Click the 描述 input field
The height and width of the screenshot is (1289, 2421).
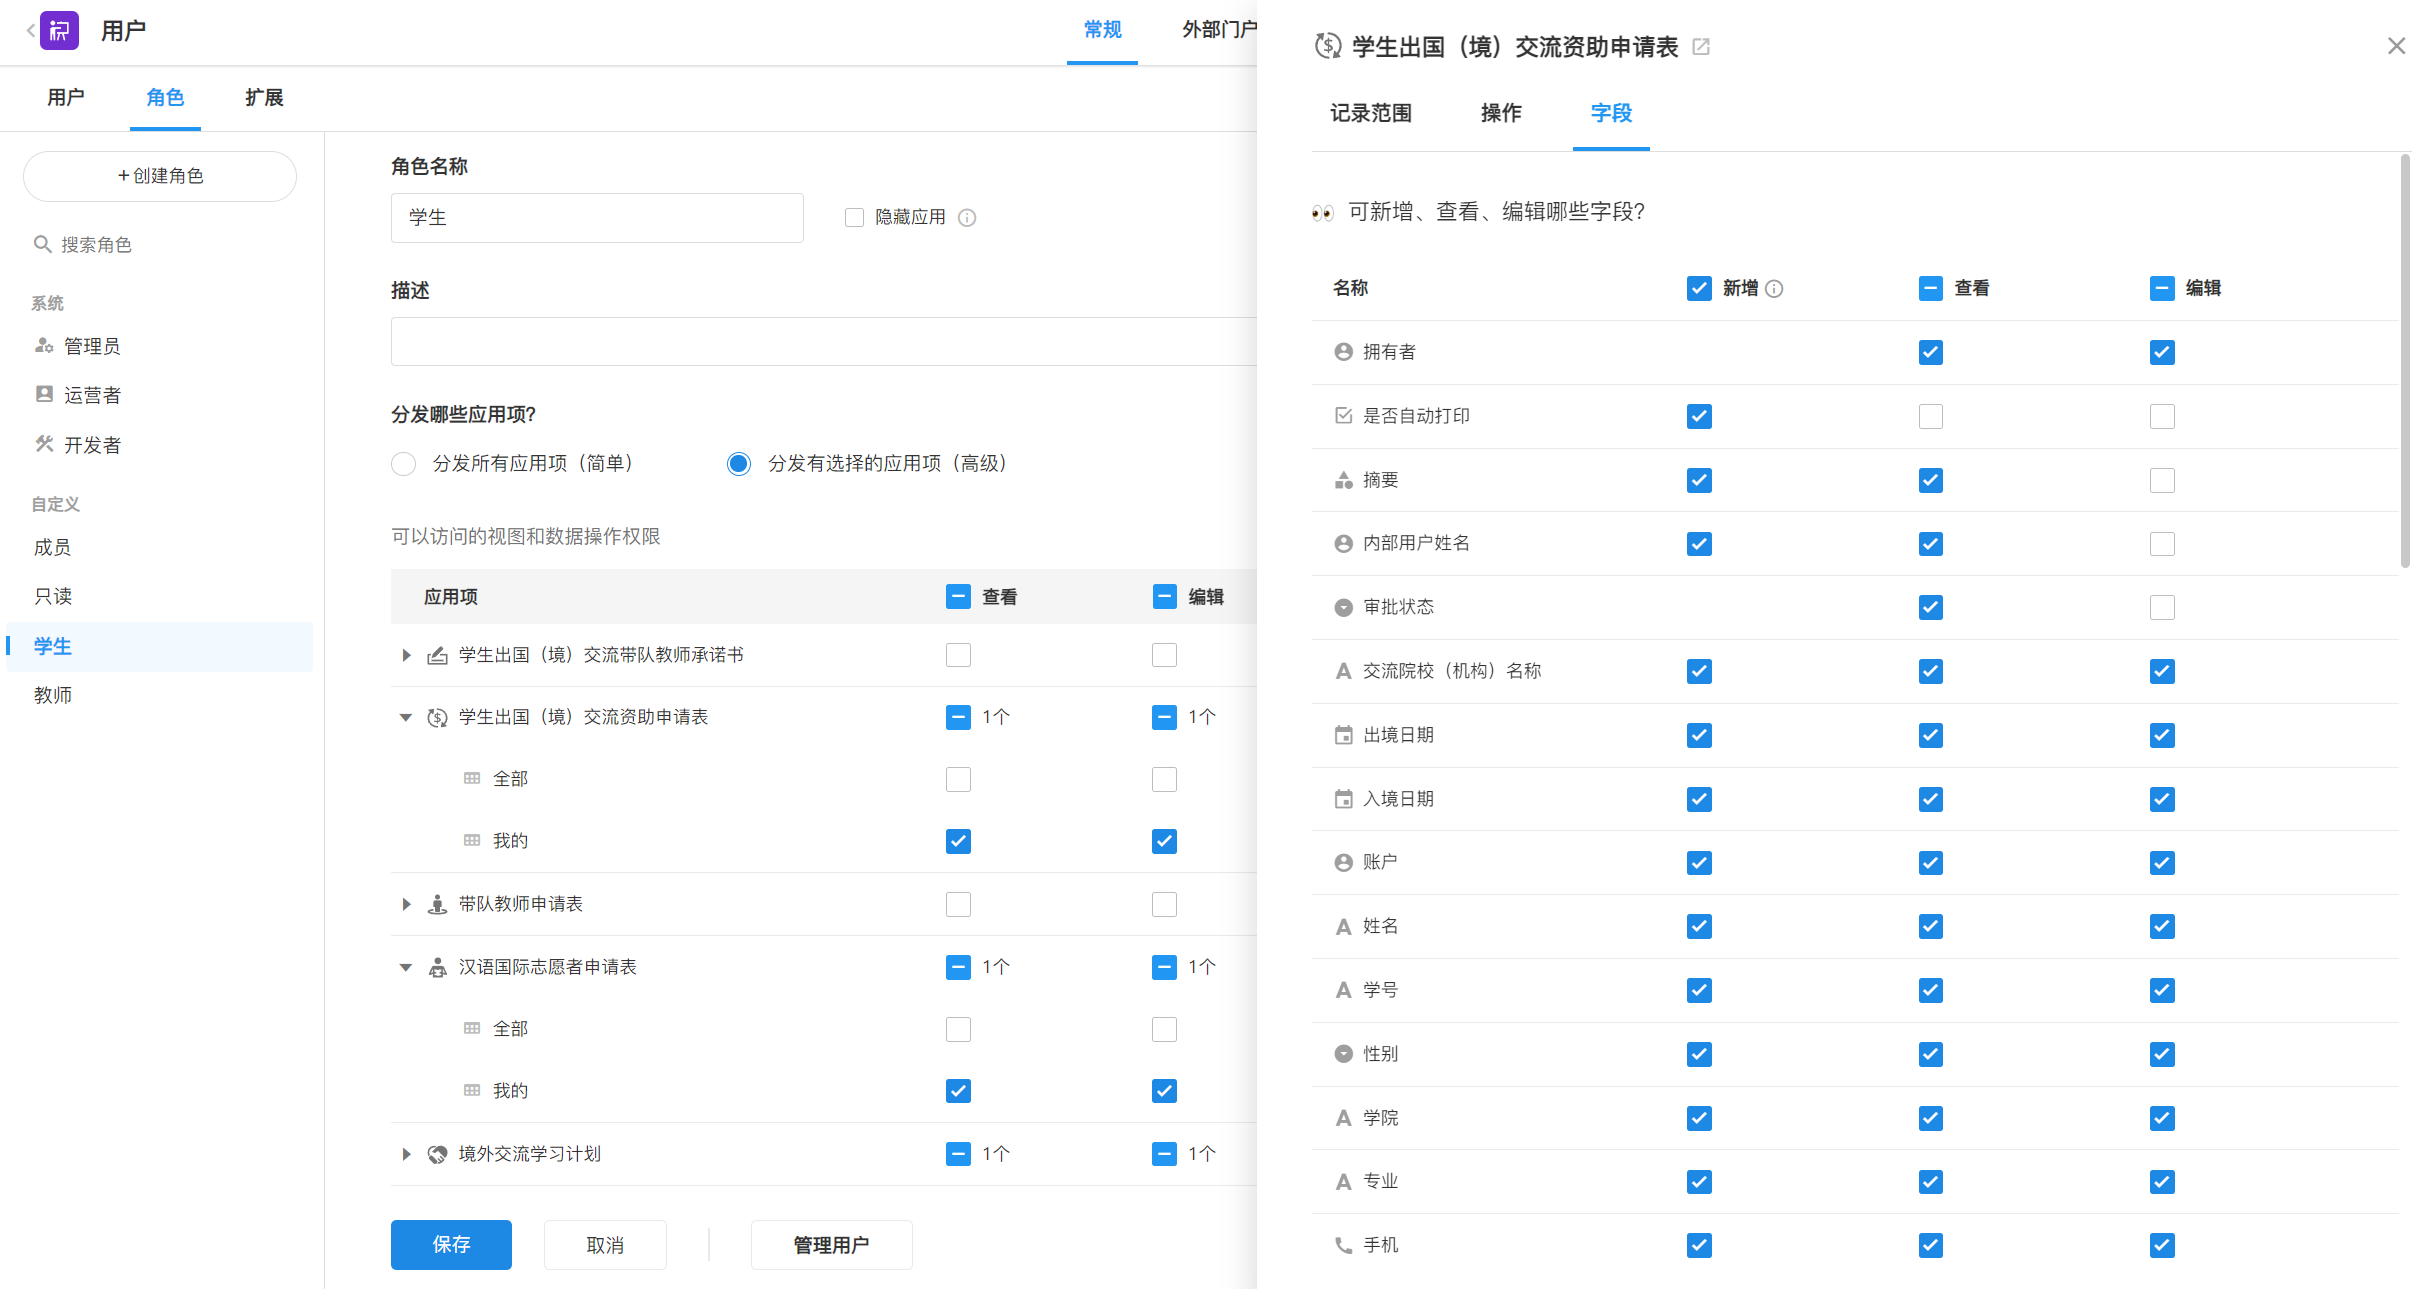823,341
